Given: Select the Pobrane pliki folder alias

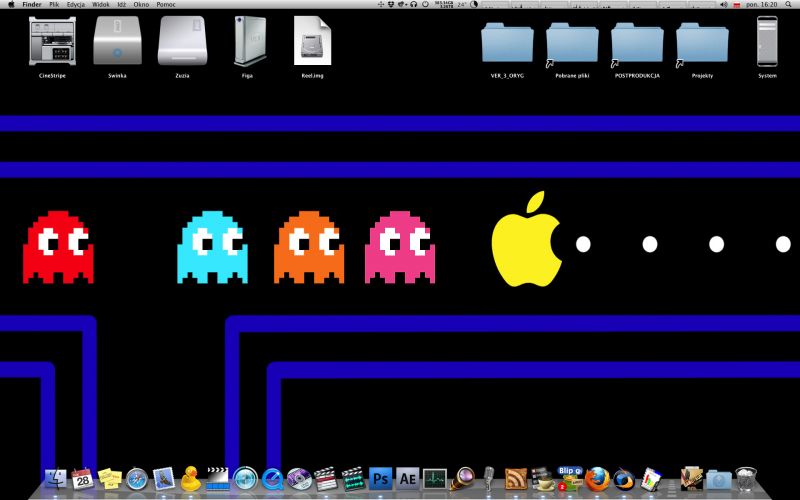Looking at the screenshot, I should [x=572, y=43].
